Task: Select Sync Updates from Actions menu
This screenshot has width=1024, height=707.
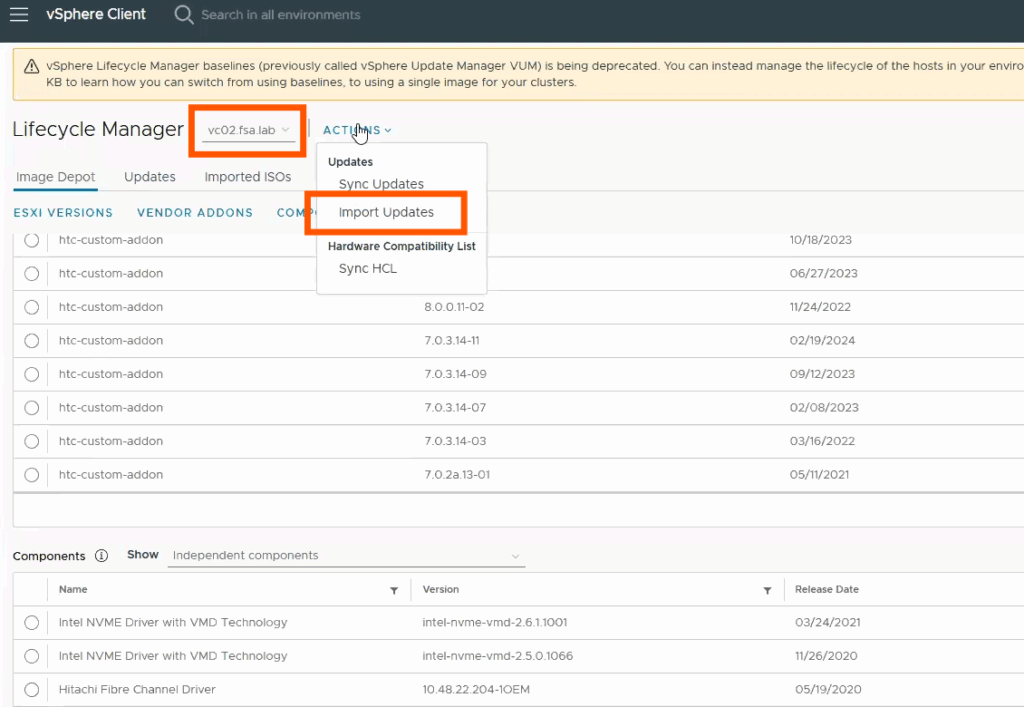Action: [381, 184]
